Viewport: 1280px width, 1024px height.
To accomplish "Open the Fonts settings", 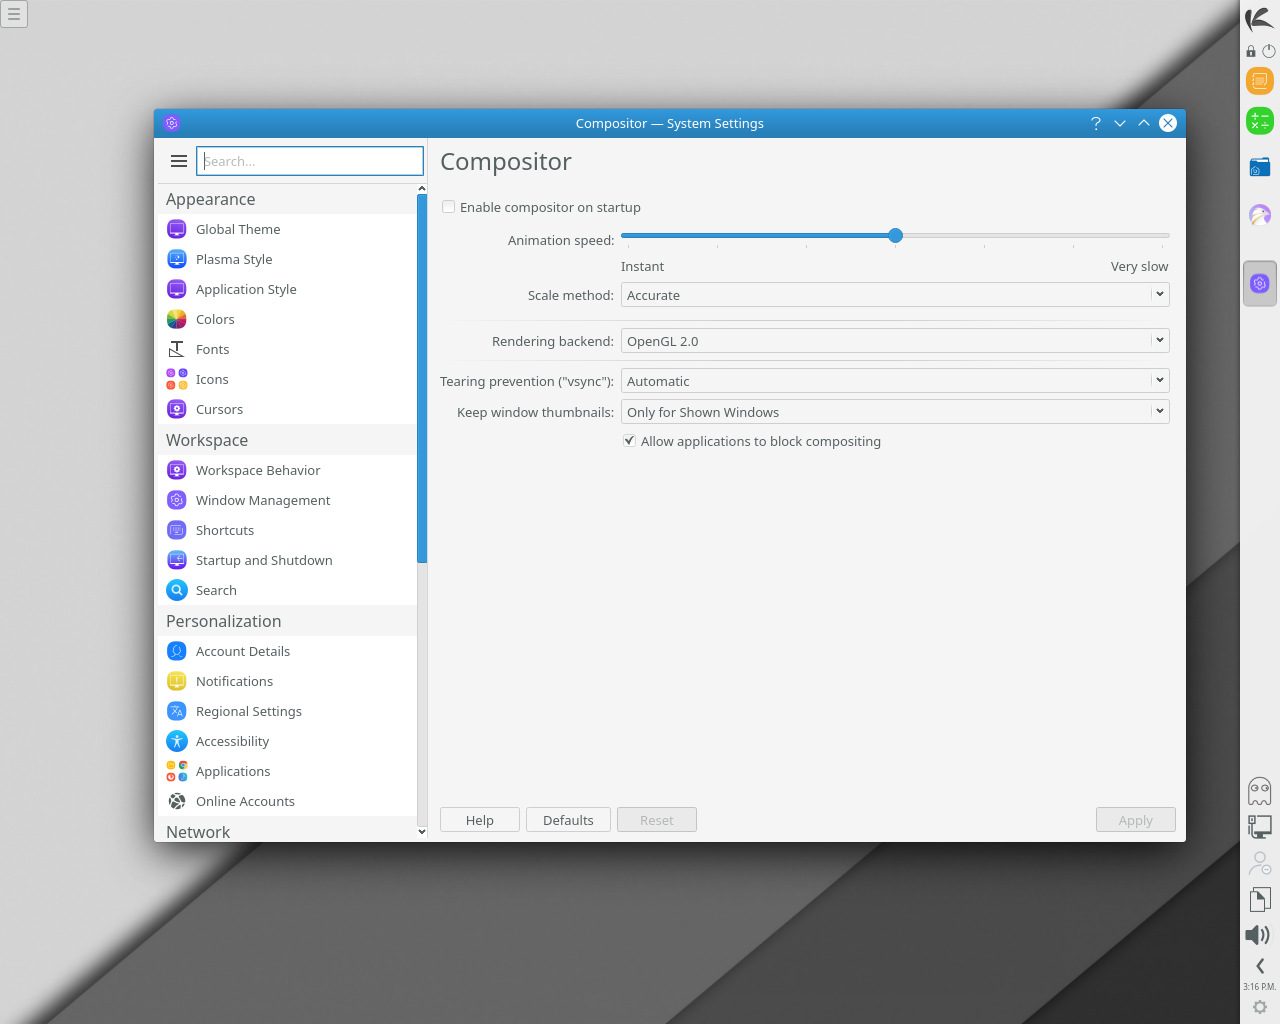I will click(x=286, y=349).
